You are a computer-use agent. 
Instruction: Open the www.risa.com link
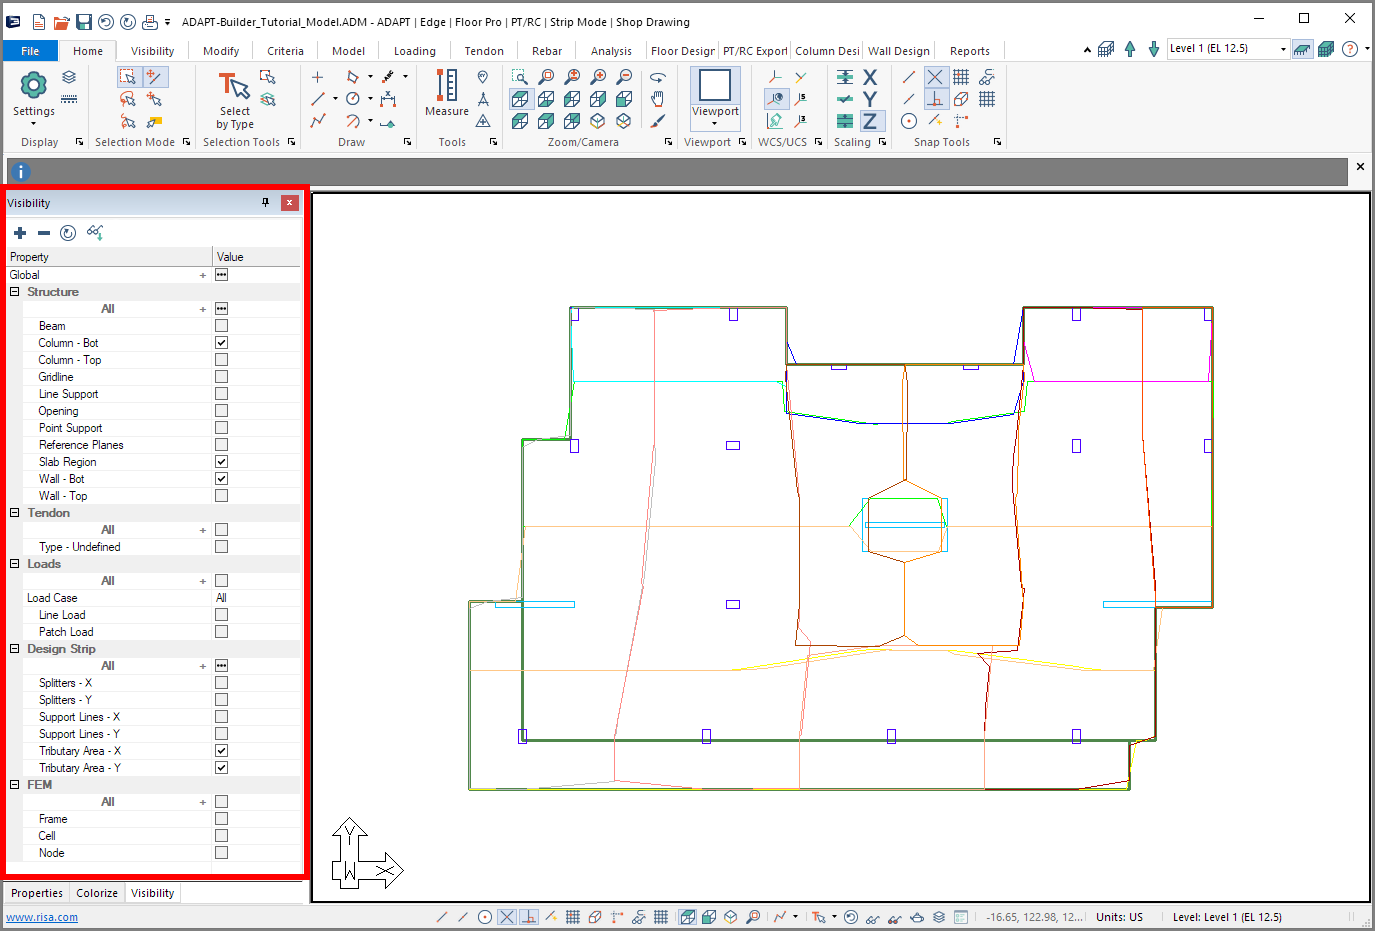42,917
